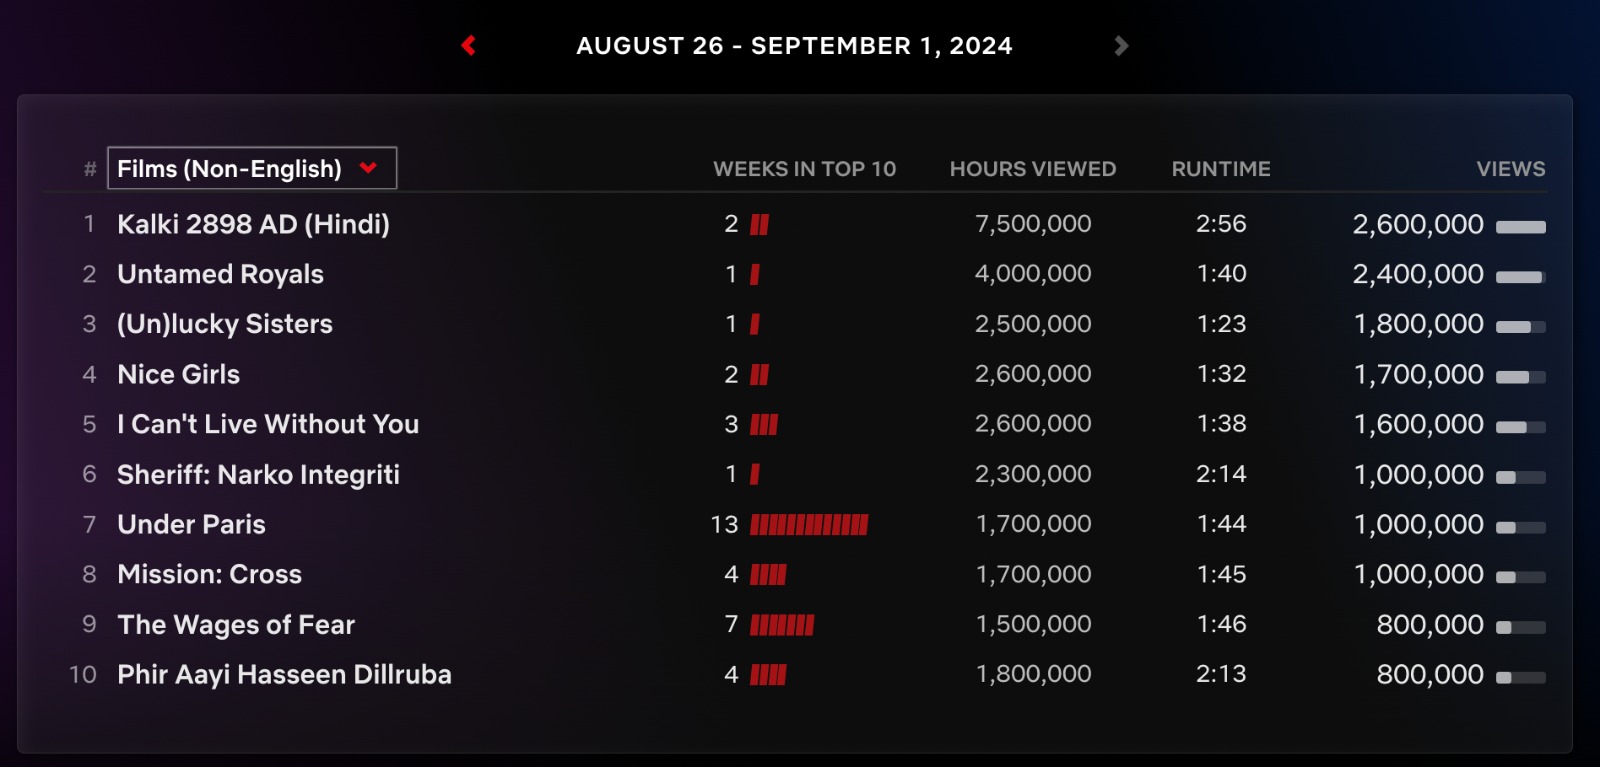Click the Runtime column header
This screenshot has height=767, width=1600.
[x=1220, y=169]
